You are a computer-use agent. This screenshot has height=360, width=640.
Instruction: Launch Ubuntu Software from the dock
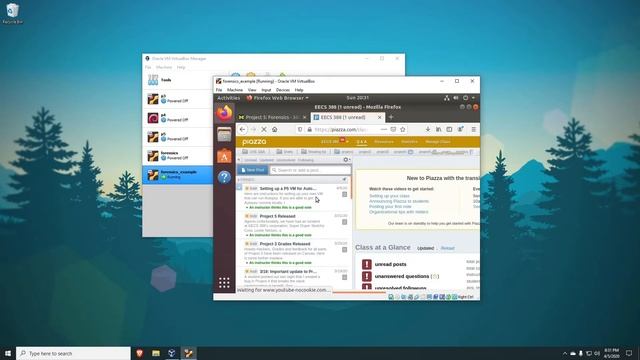coord(224,156)
